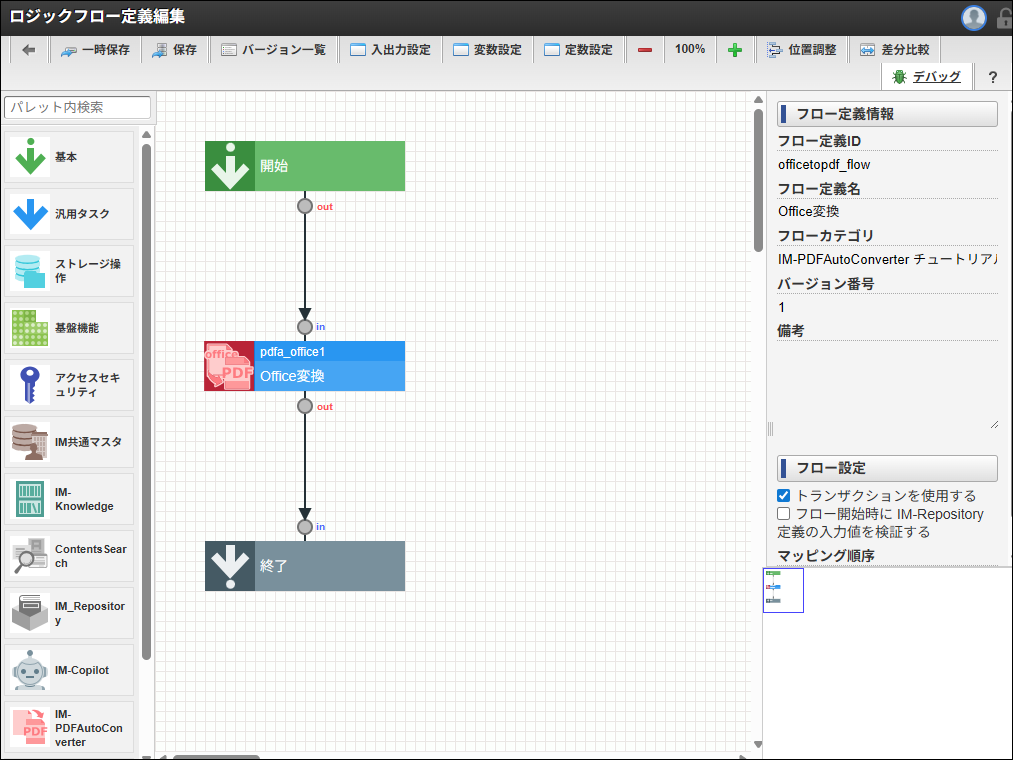Click the フロー定義名 value Office変換
This screenshot has height=760, width=1013.
(808, 212)
